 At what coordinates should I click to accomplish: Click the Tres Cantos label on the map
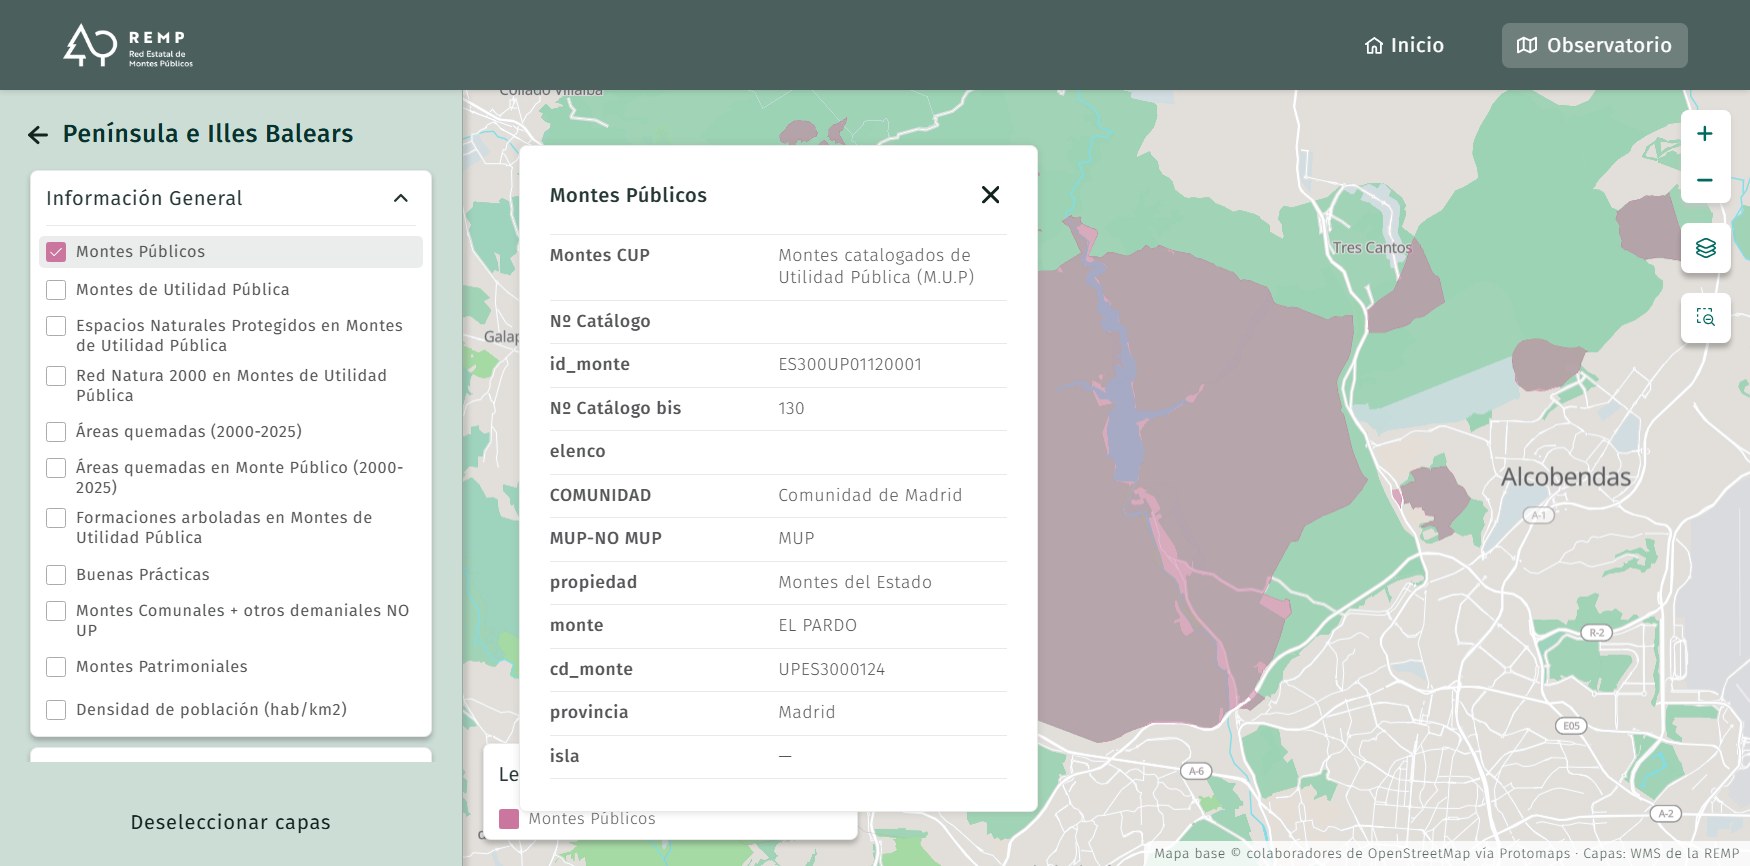1372,248
